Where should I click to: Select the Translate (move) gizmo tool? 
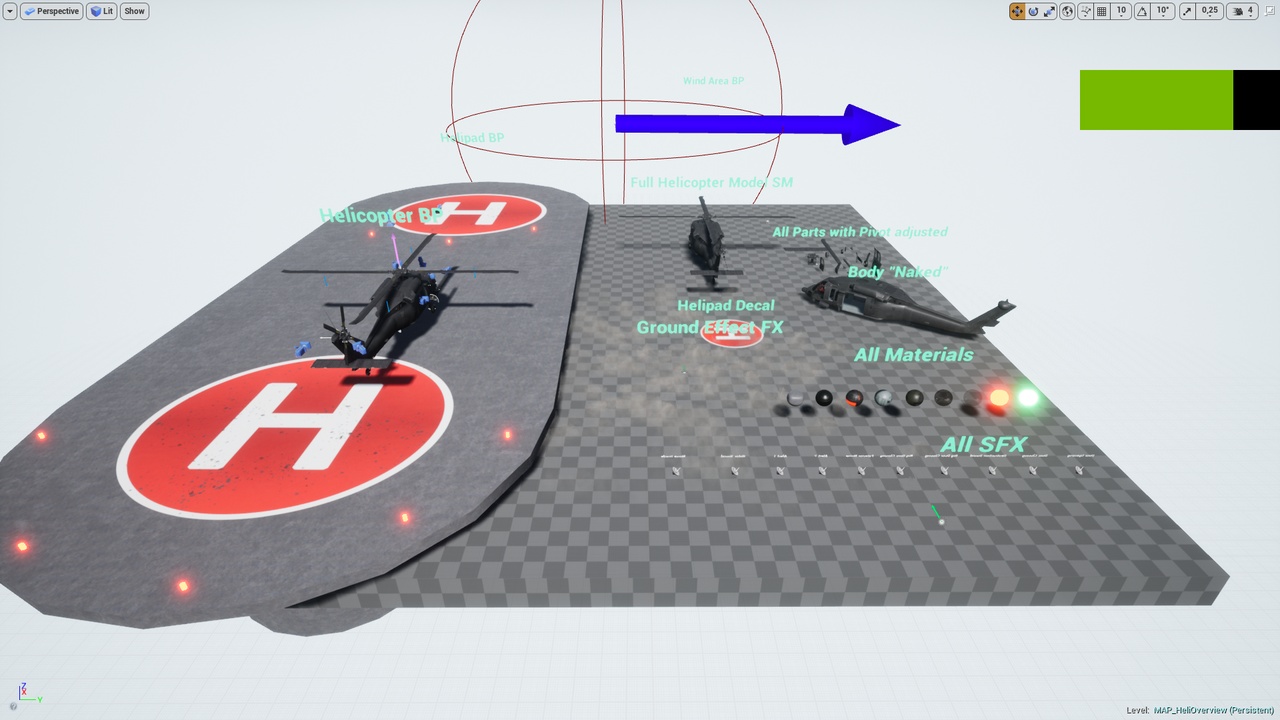(x=1017, y=11)
